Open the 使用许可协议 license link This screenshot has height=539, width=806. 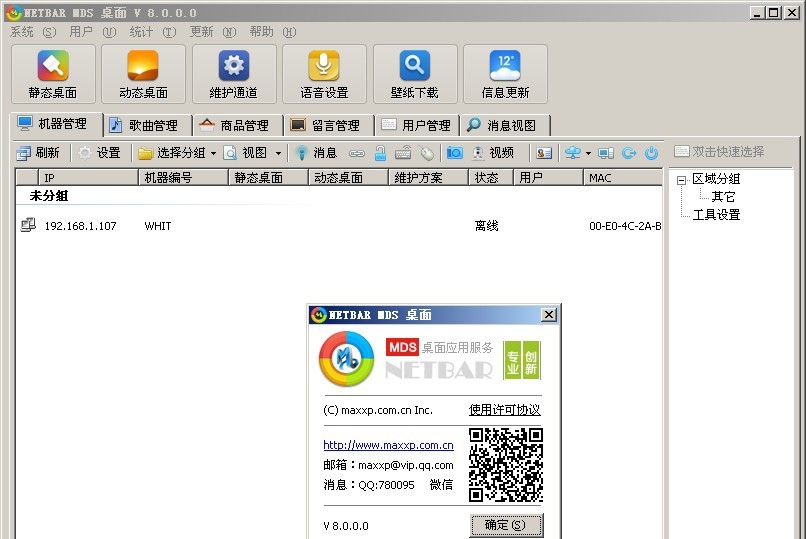(x=504, y=410)
